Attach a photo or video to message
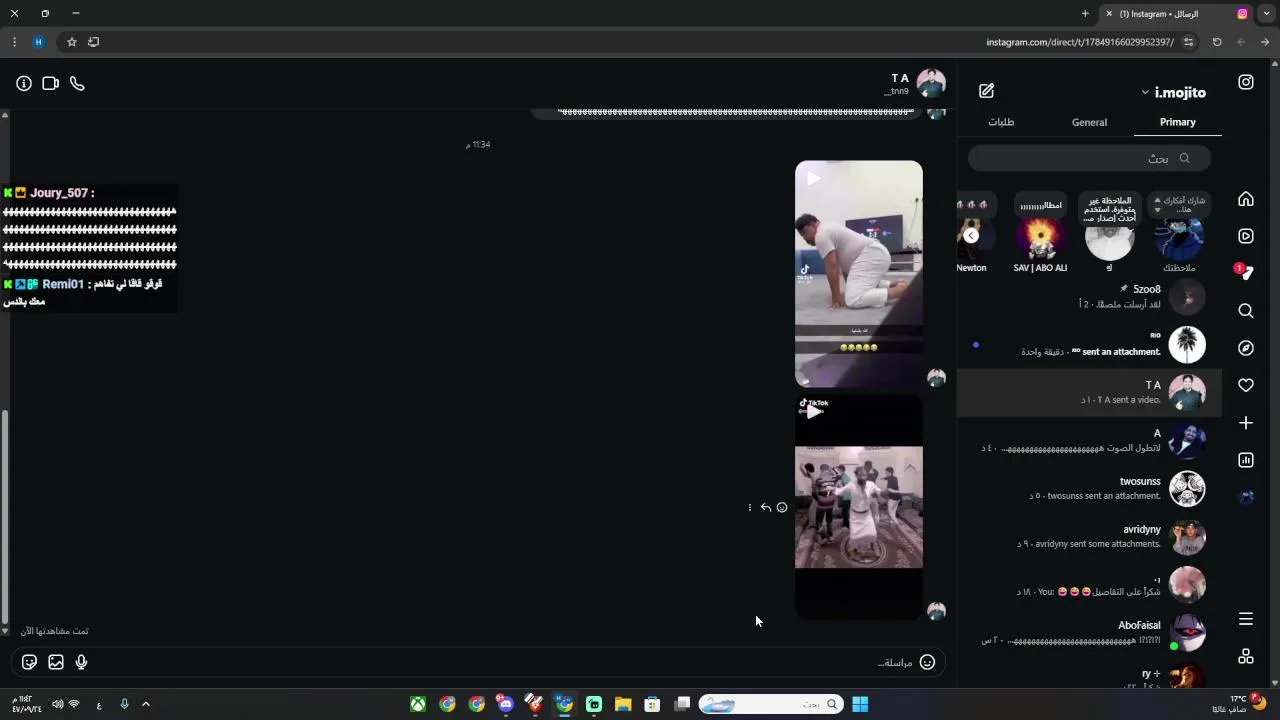The height and width of the screenshot is (720, 1280). tap(56, 662)
